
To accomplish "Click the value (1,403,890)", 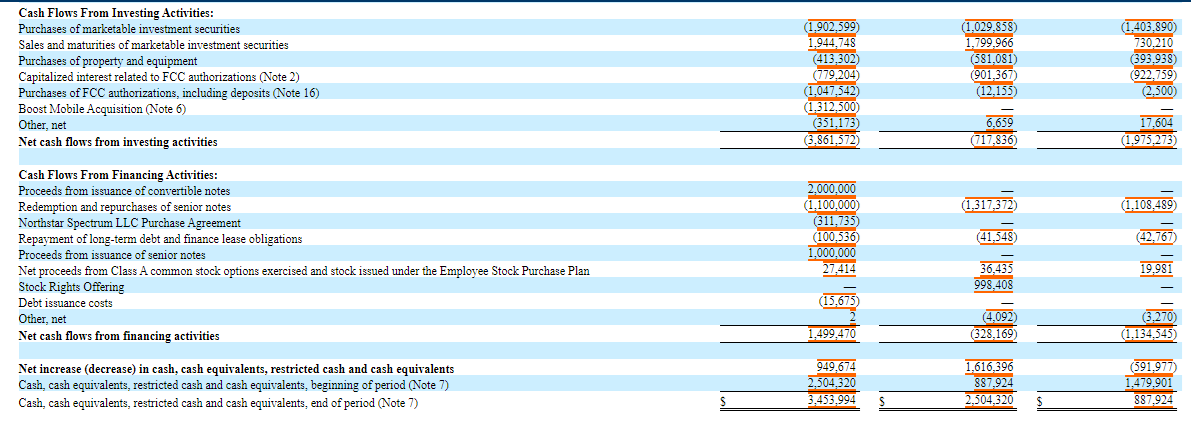I will (1149, 29).
